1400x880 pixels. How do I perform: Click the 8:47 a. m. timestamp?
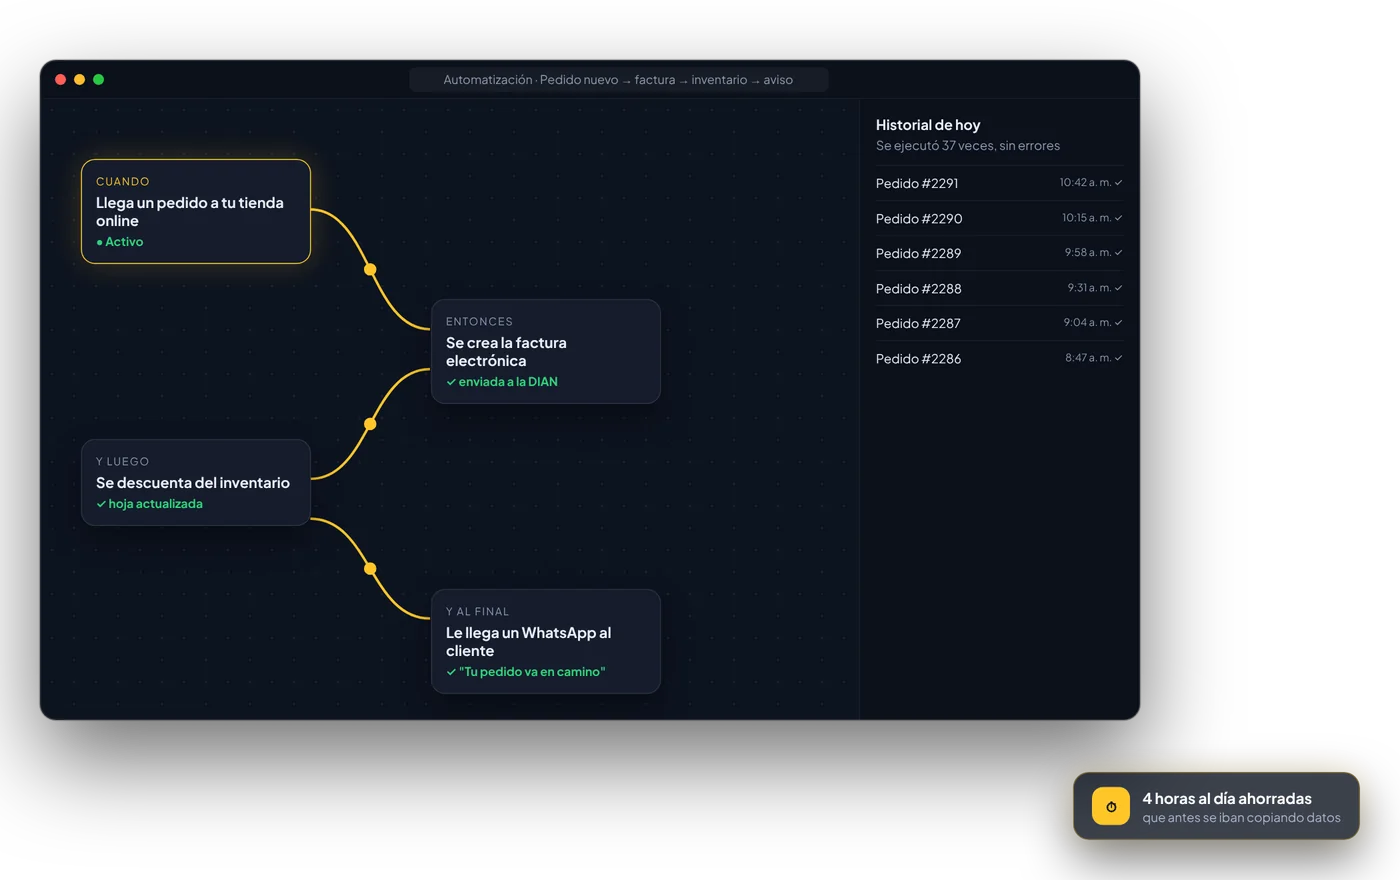click(x=1088, y=358)
